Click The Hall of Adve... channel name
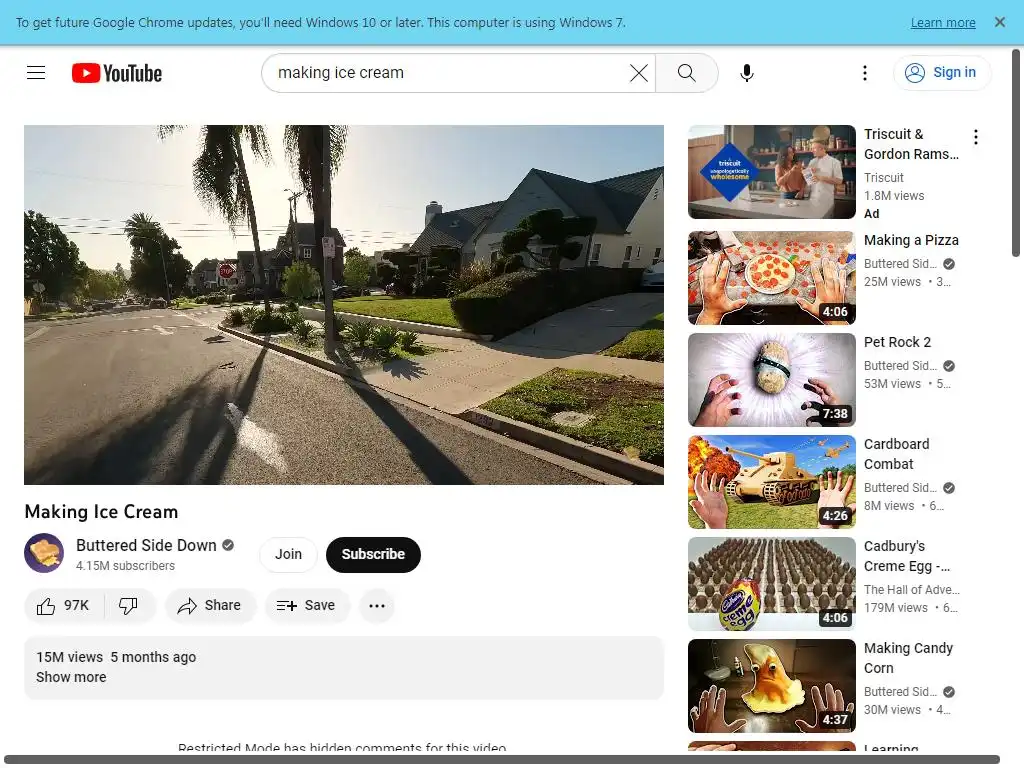The image size is (1024, 768). pos(912,590)
